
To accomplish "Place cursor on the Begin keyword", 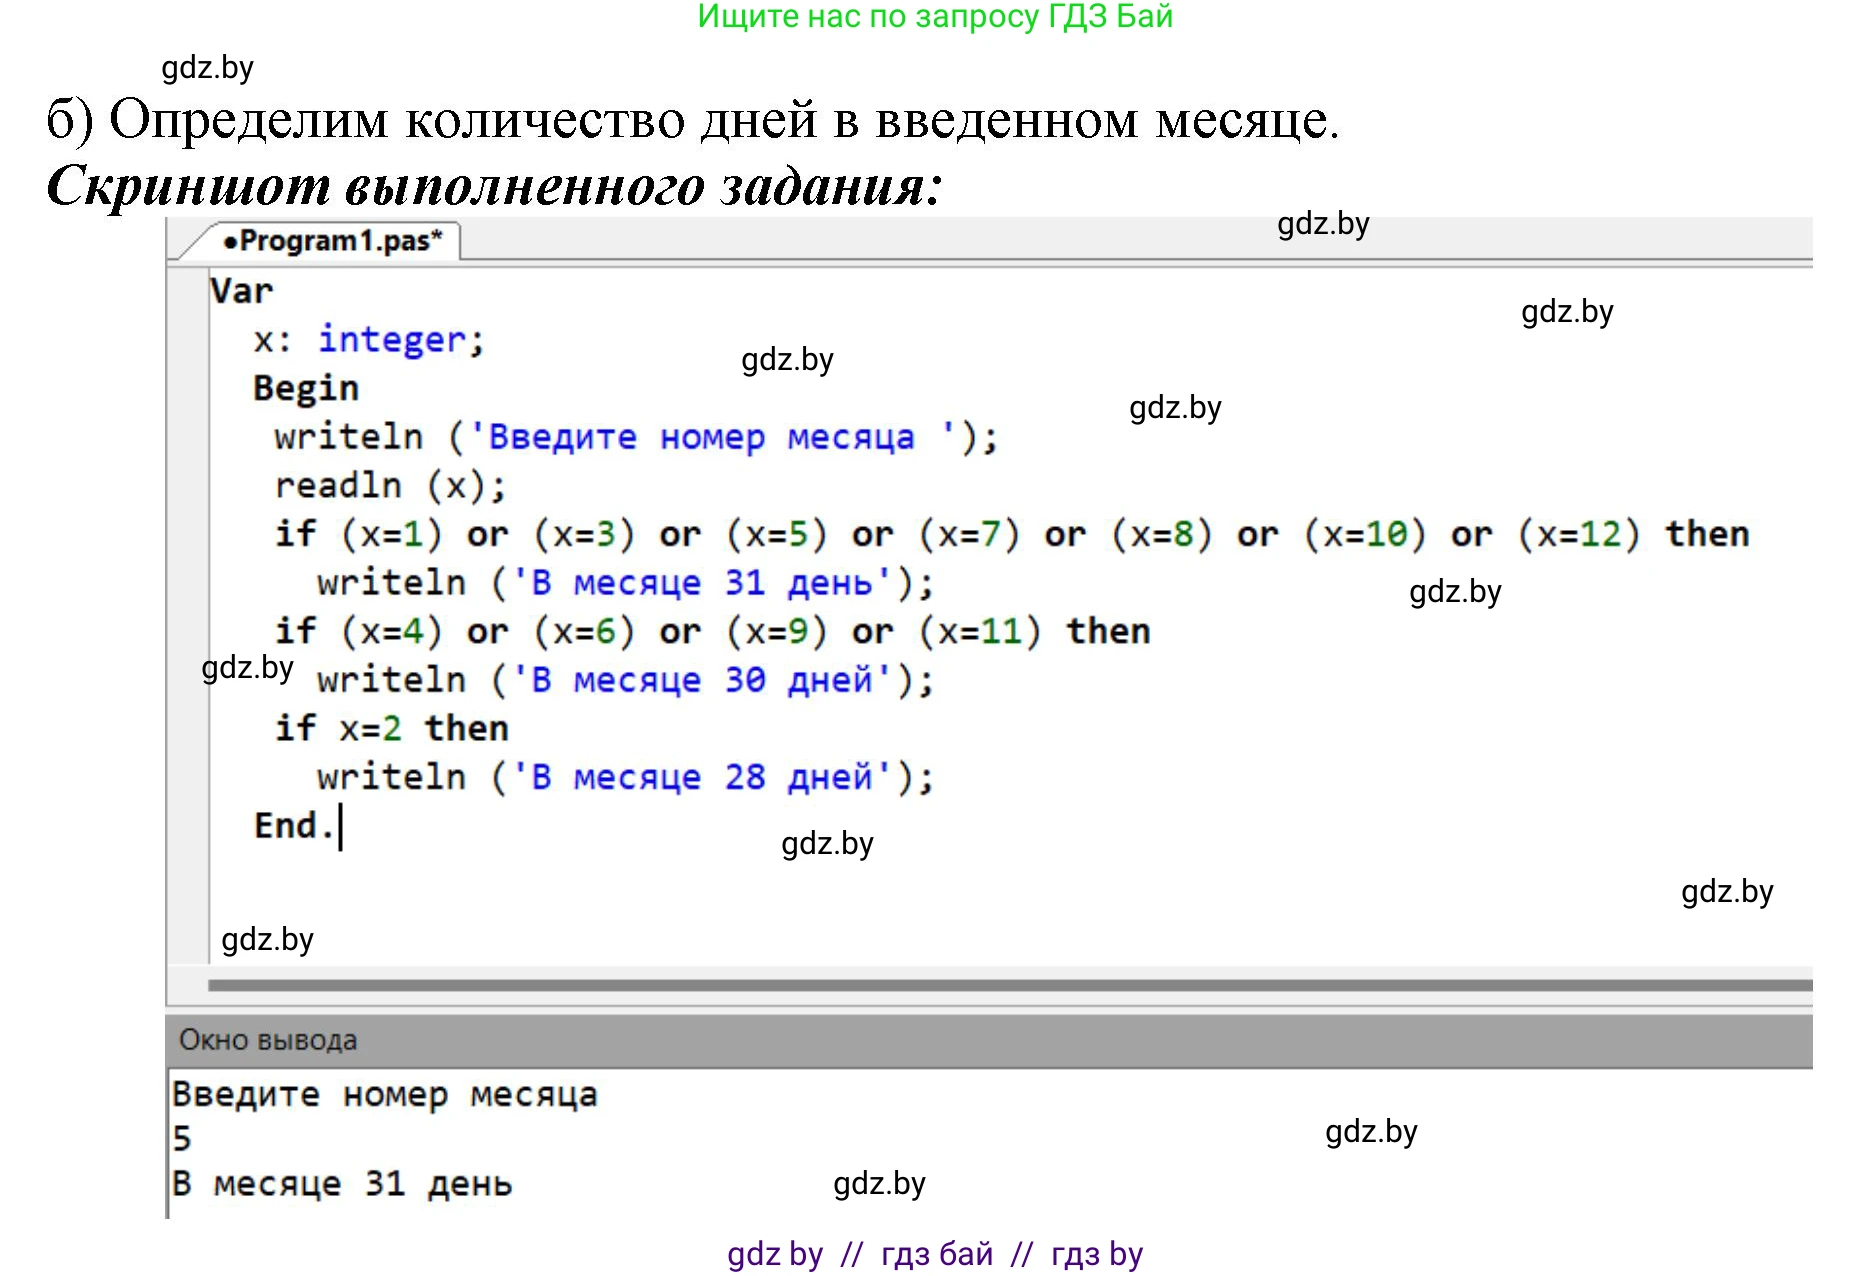I will (x=305, y=388).
